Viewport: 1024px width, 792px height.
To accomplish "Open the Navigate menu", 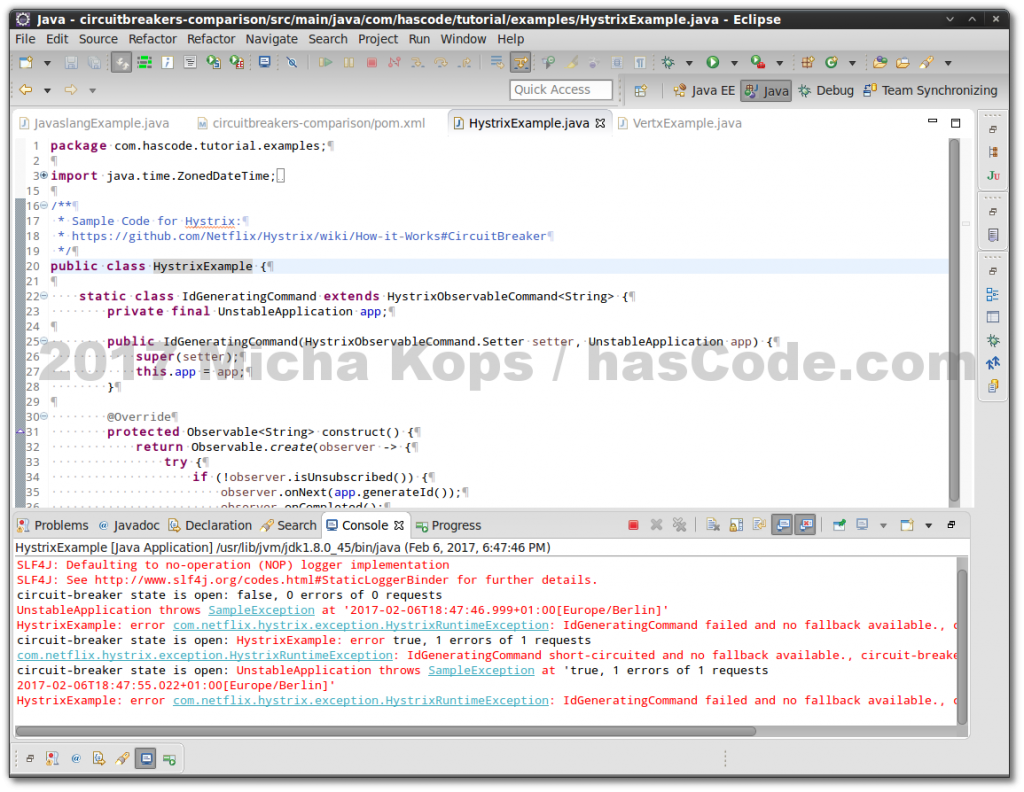I will (x=272, y=39).
